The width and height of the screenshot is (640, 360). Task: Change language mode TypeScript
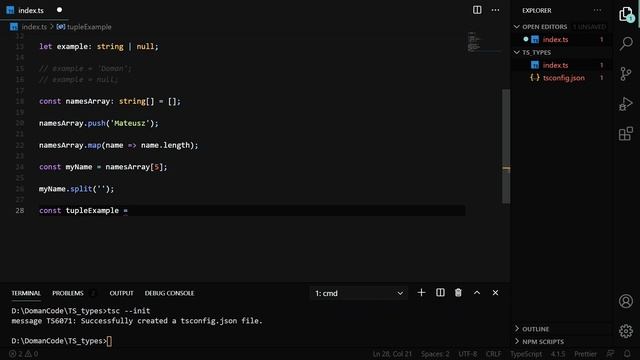point(526,354)
